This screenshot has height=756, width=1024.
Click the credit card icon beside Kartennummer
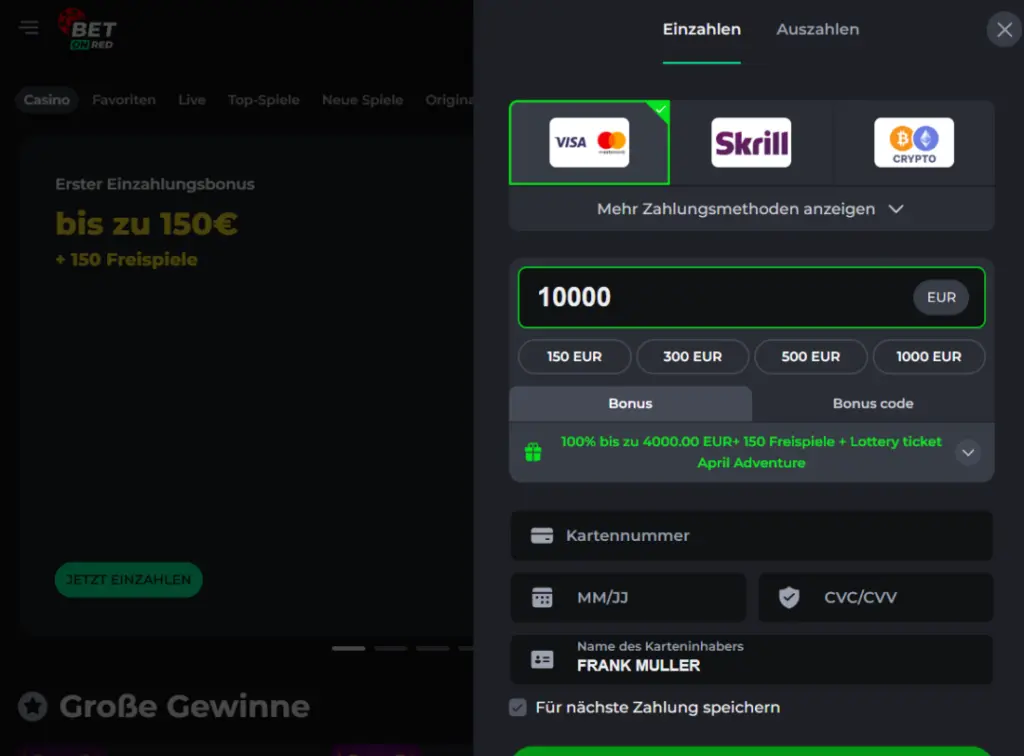tap(542, 535)
